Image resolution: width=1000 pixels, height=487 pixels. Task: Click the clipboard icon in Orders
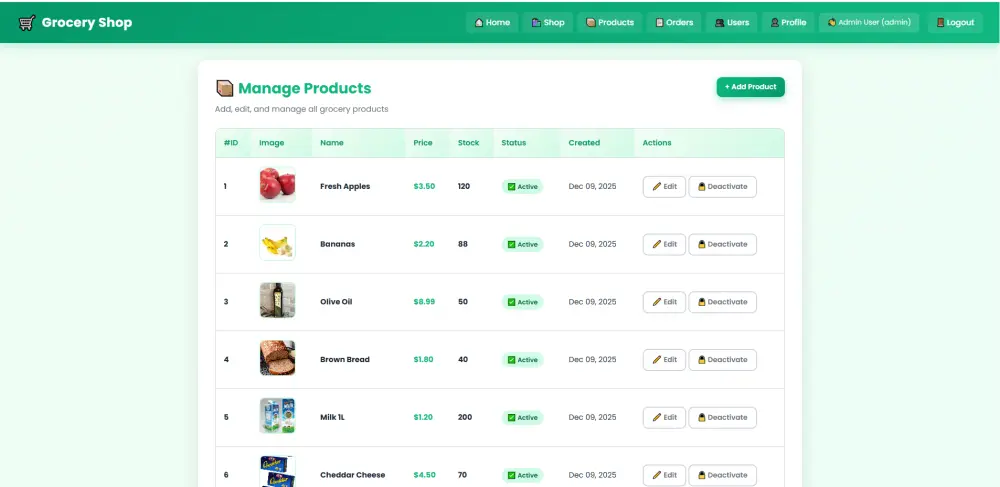659,22
